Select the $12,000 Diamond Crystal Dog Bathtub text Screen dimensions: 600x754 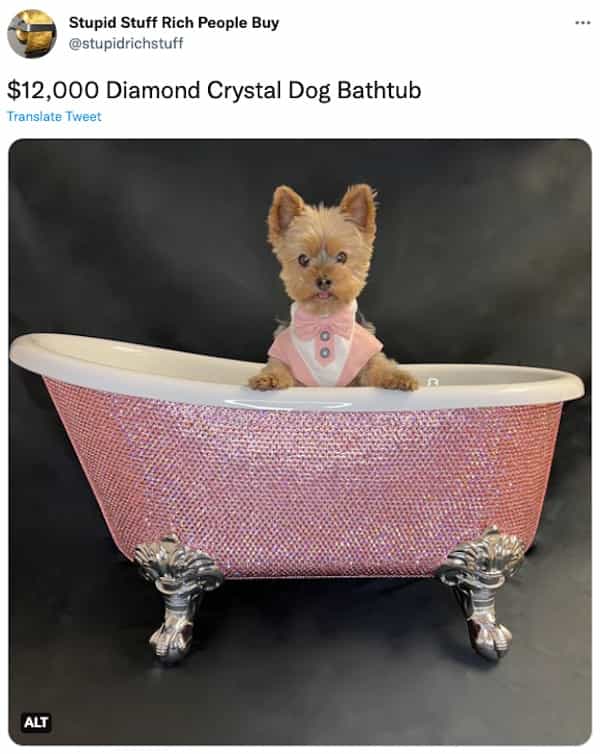tap(214, 90)
